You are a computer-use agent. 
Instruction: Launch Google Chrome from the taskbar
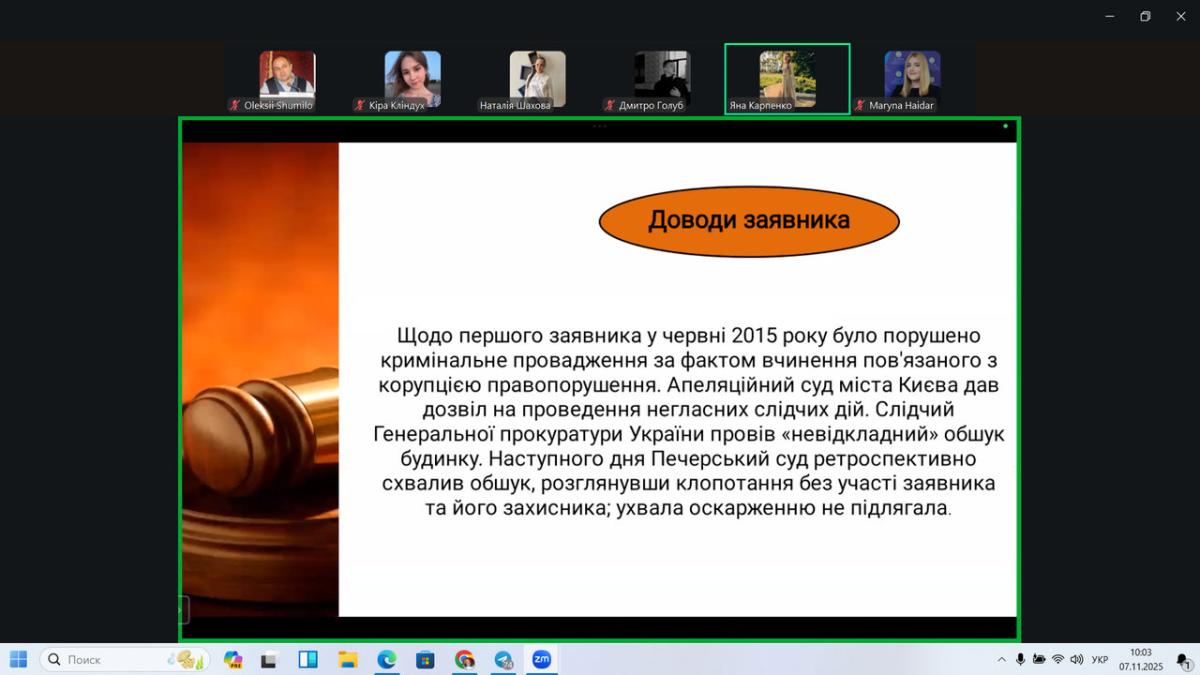464,660
